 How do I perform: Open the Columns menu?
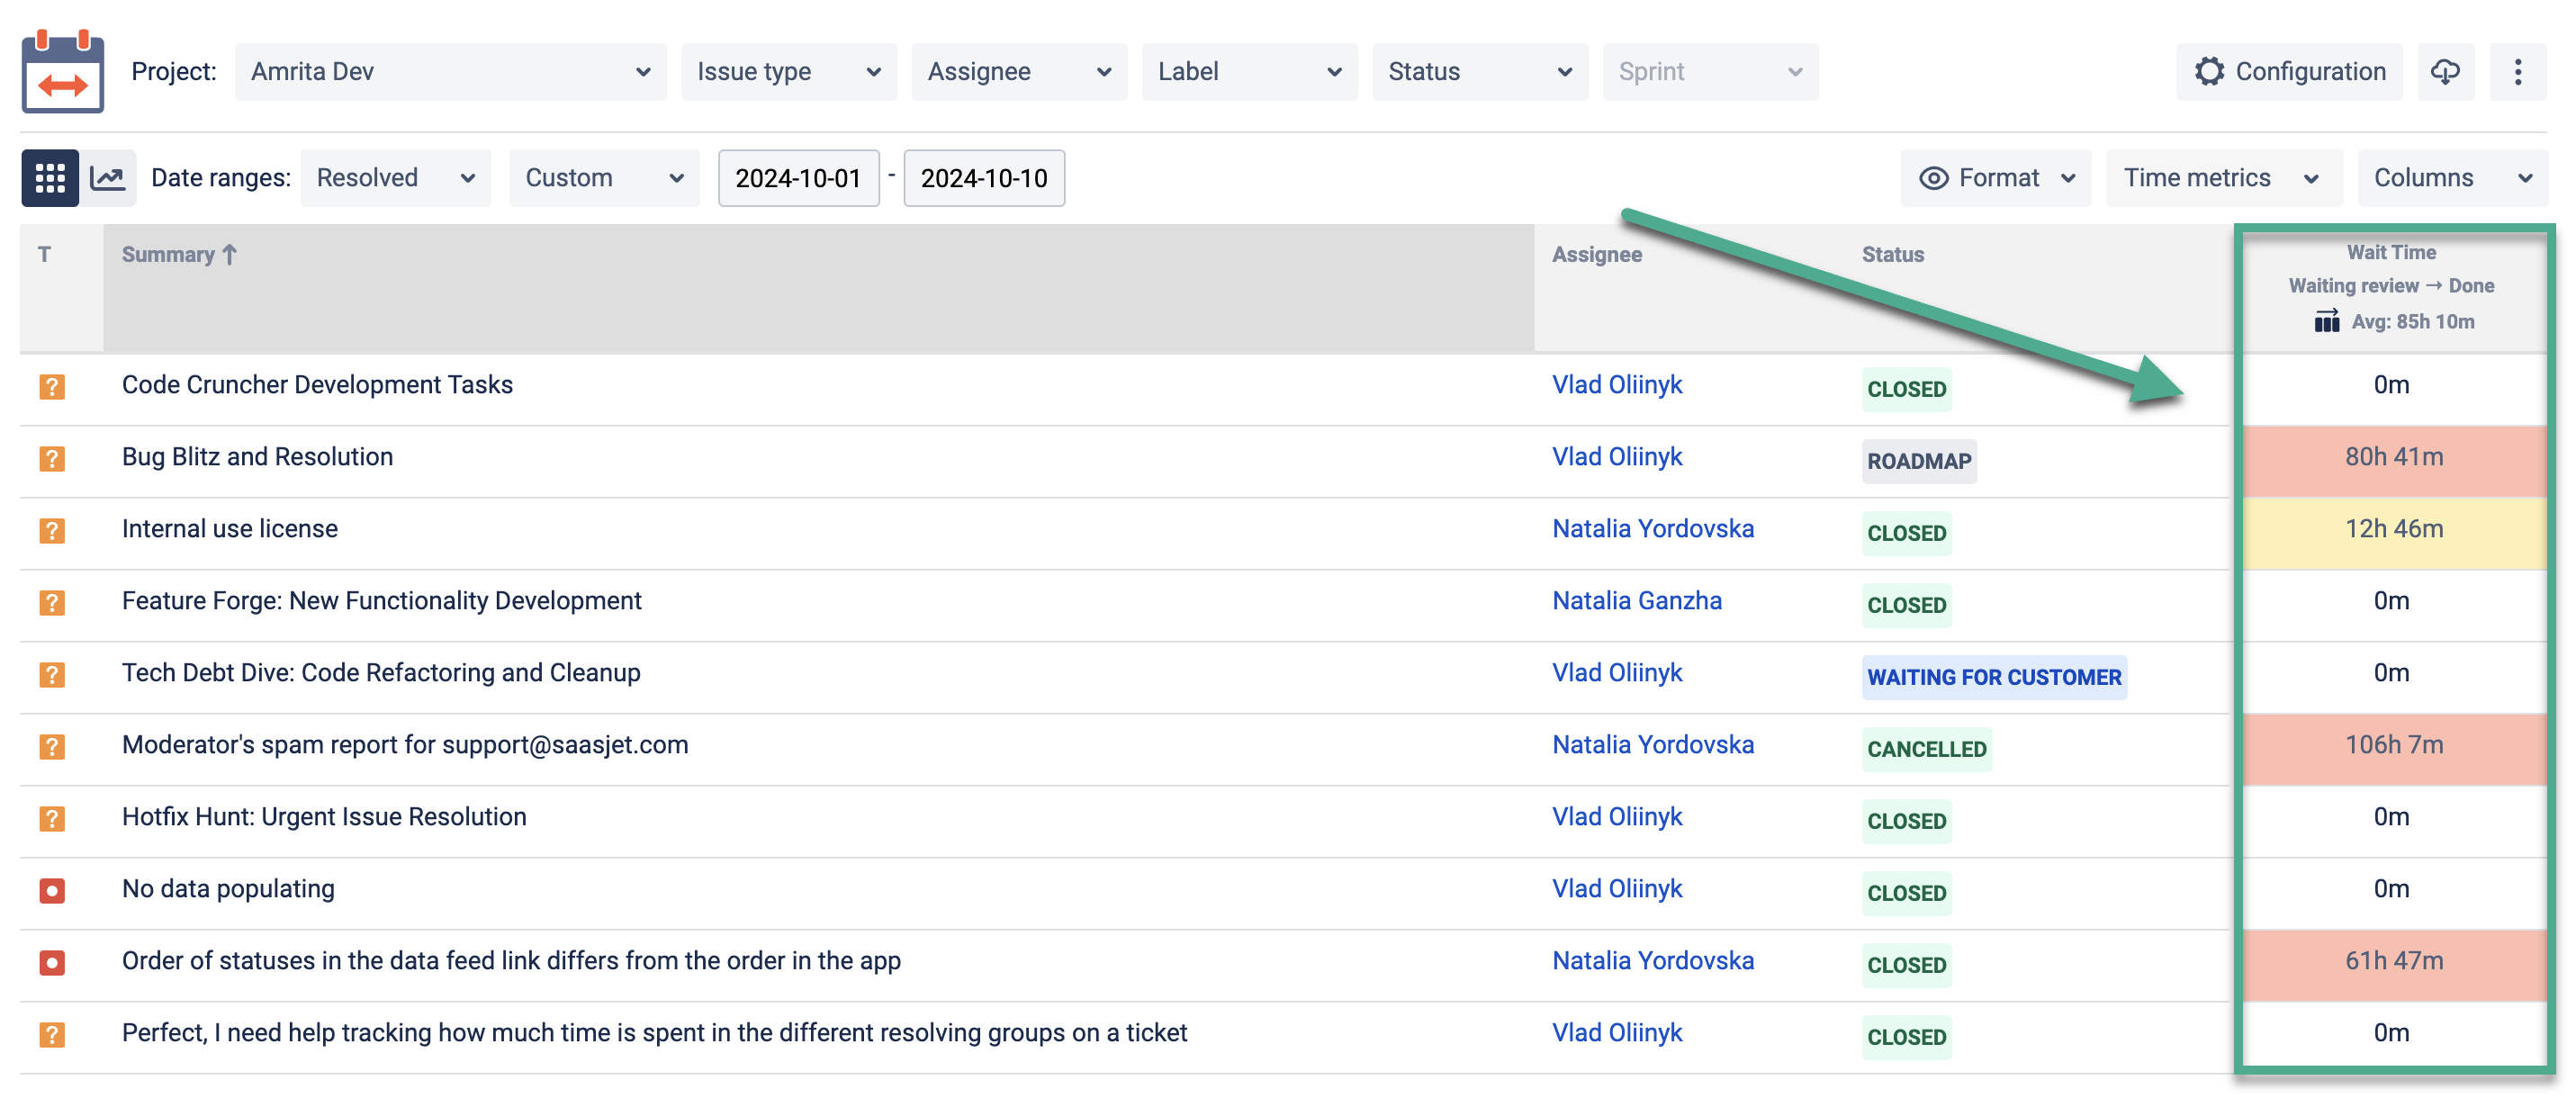click(x=2451, y=178)
